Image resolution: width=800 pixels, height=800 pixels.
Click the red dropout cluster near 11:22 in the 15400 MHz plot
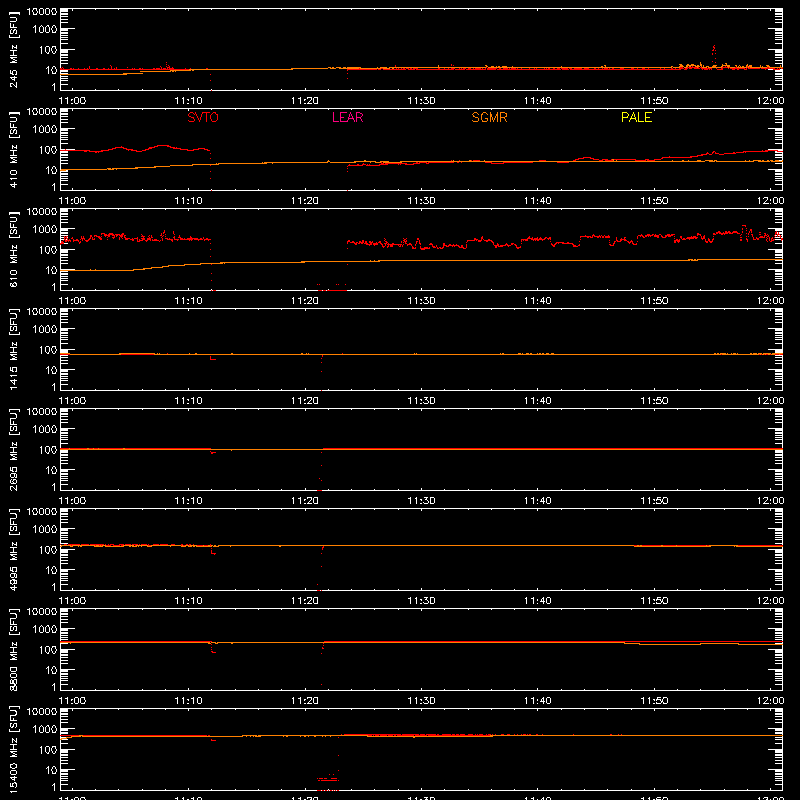point(328,779)
